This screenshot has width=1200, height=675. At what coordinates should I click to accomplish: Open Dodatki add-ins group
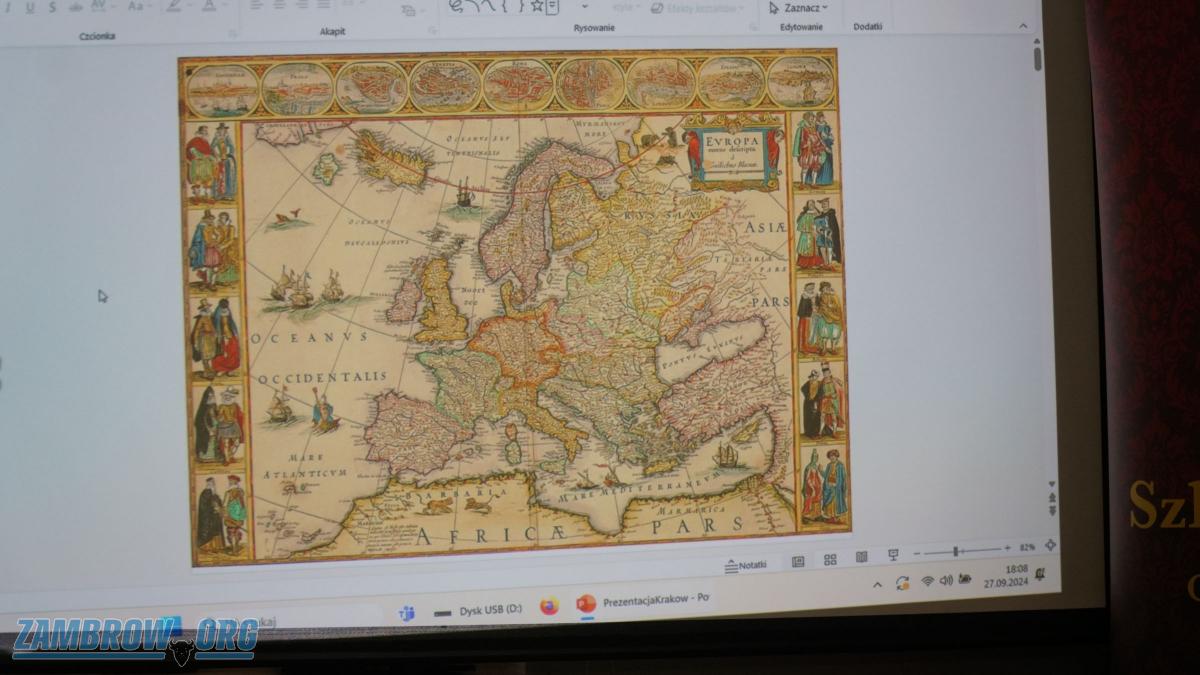point(868,27)
